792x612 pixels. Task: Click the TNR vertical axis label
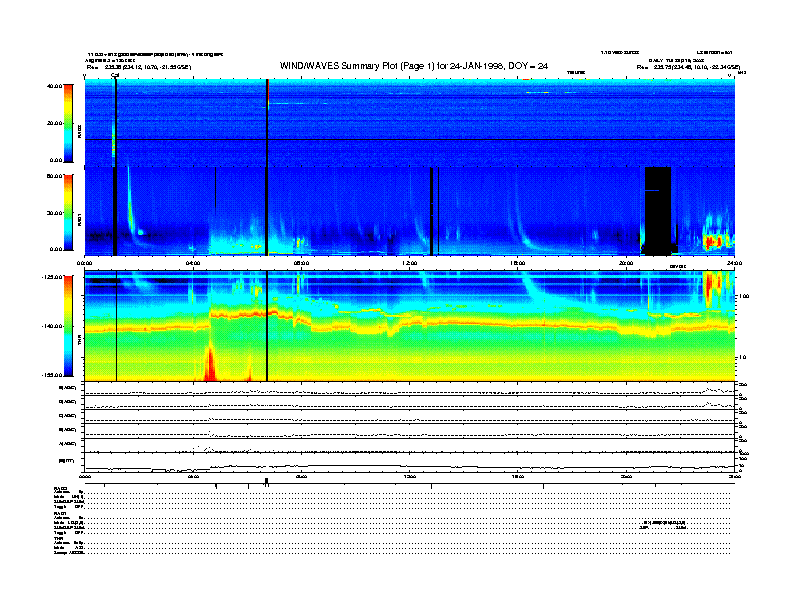click(79, 342)
